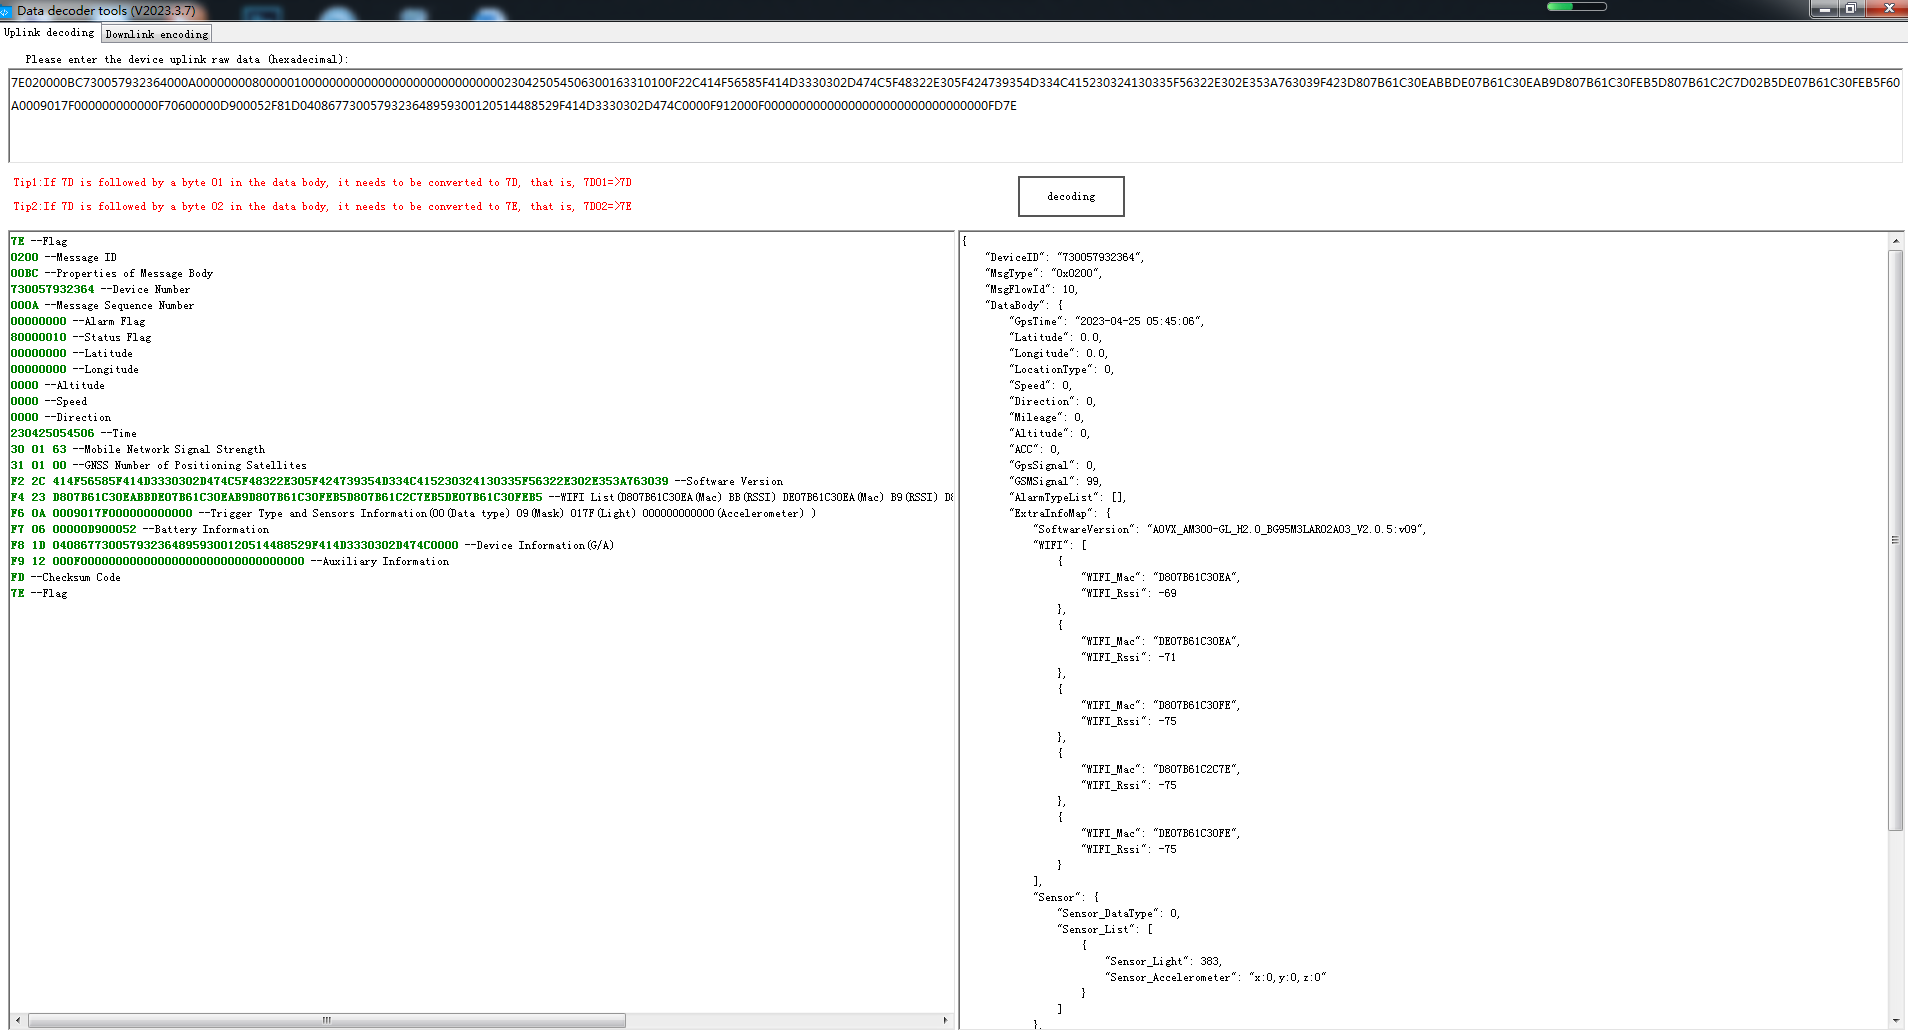The width and height of the screenshot is (1908, 1033).
Task: Click the green progress bar in title bar
Action: point(1576,7)
